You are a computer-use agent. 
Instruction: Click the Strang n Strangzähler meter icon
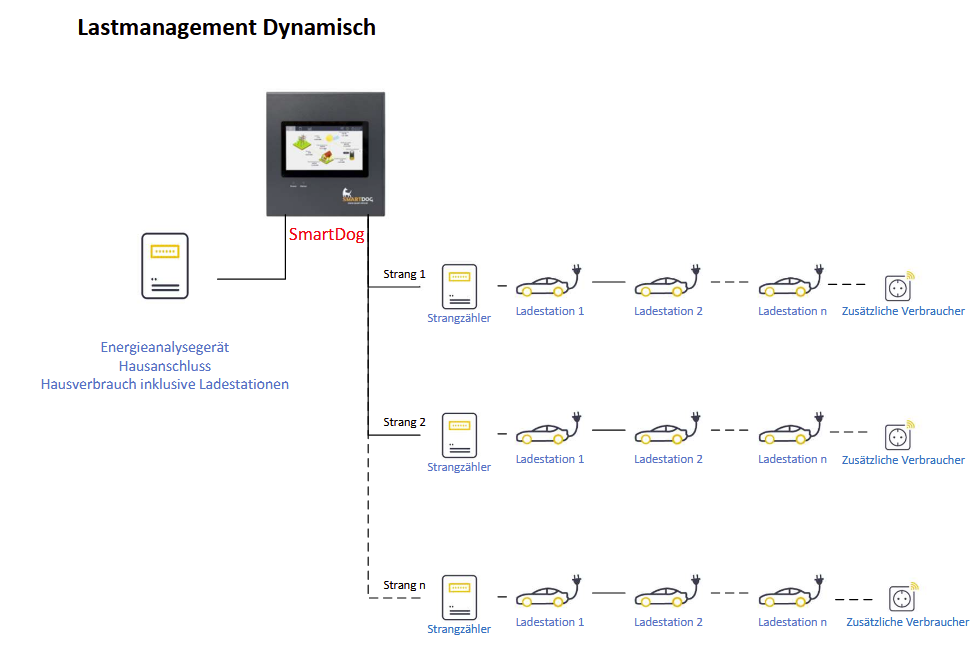(459, 598)
